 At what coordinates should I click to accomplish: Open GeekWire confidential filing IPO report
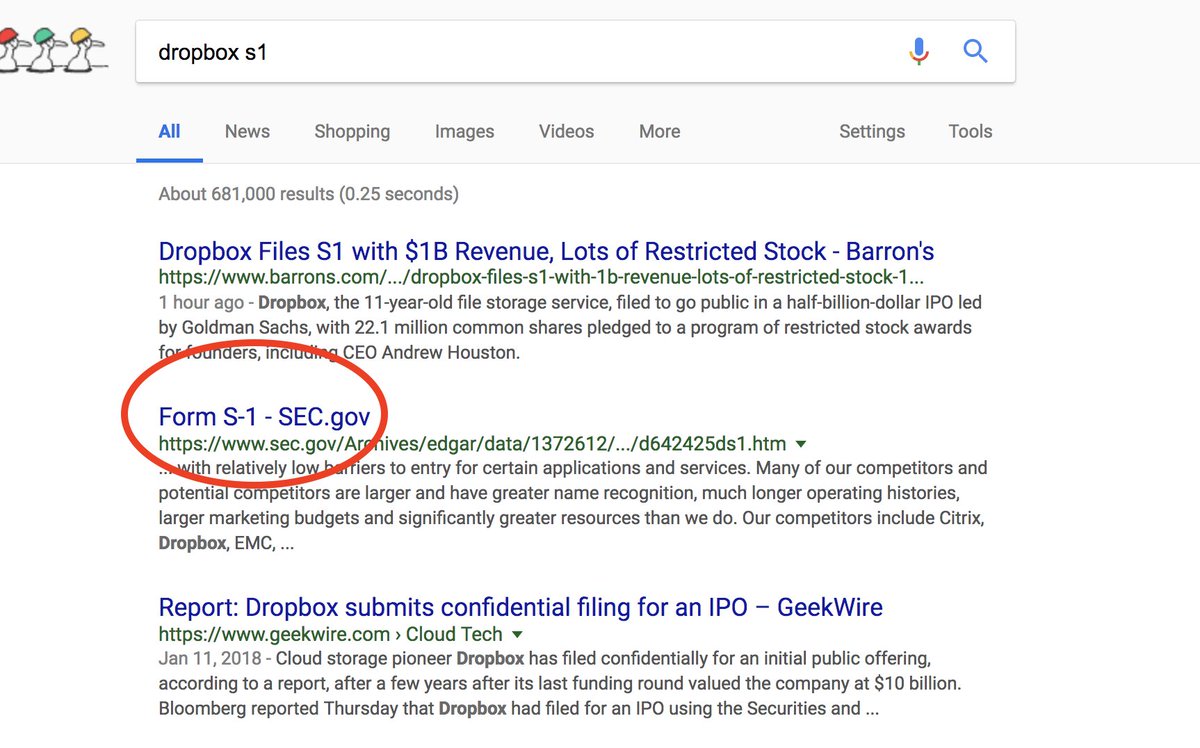click(x=521, y=607)
